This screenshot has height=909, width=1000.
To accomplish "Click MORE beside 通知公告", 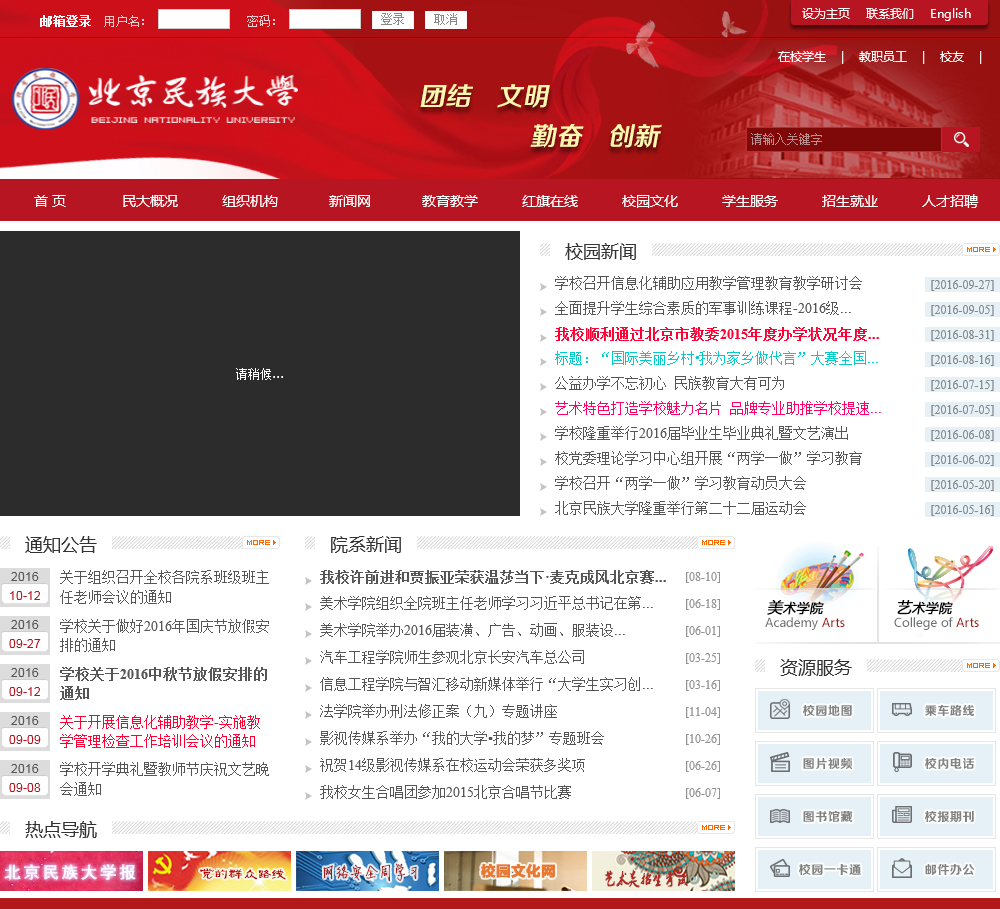I will pyautogui.click(x=261, y=542).
